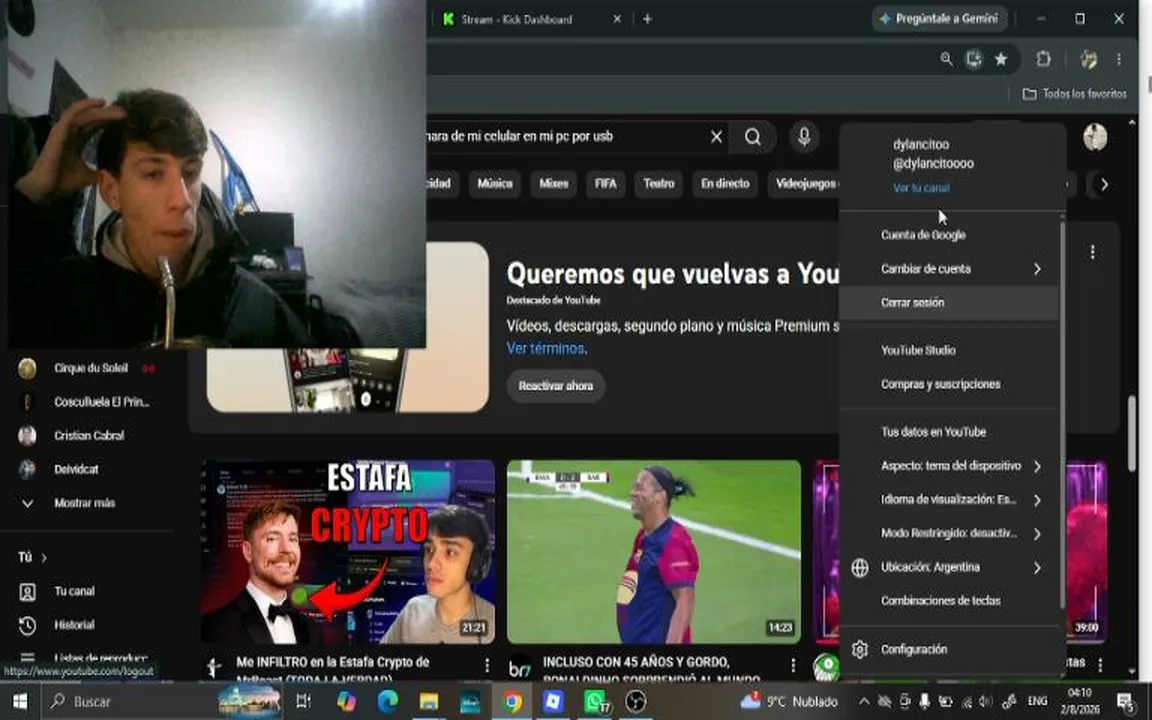The image size is (1152, 720).
Task: Open options for the Estafa Crypto video
Action: (x=486, y=665)
